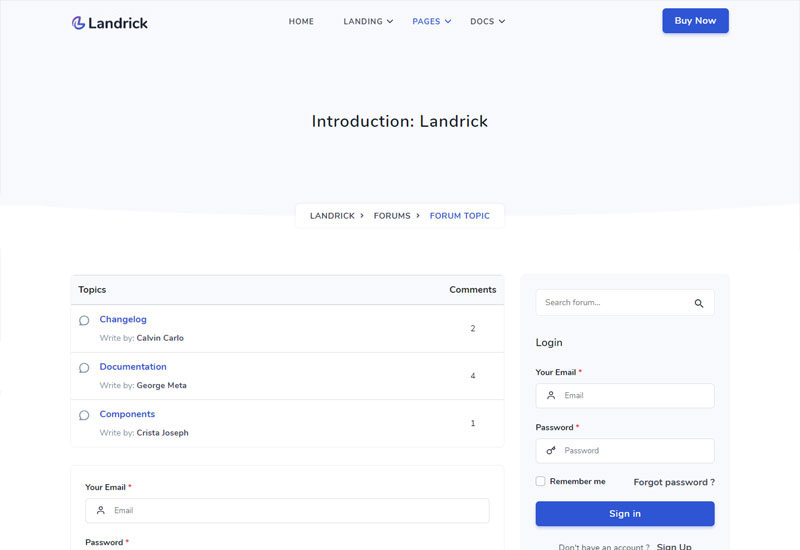Click the key icon in sidebar Password field
The image size is (800, 550).
551,451
